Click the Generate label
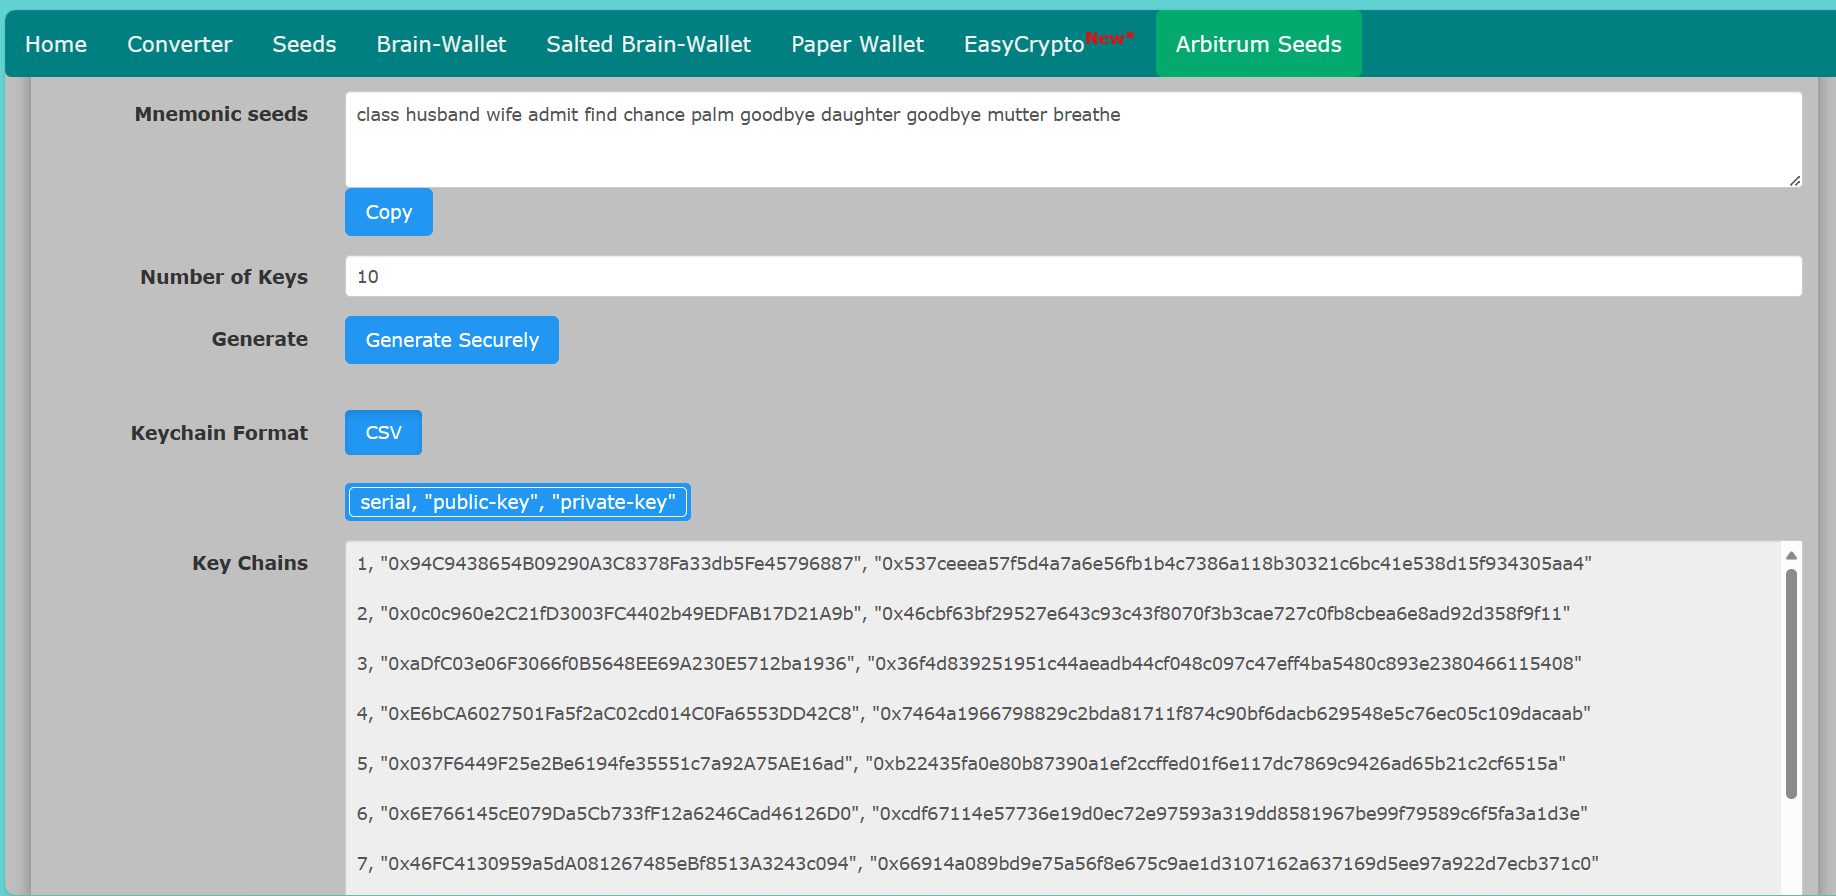Image resolution: width=1836 pixels, height=896 pixels. (260, 339)
